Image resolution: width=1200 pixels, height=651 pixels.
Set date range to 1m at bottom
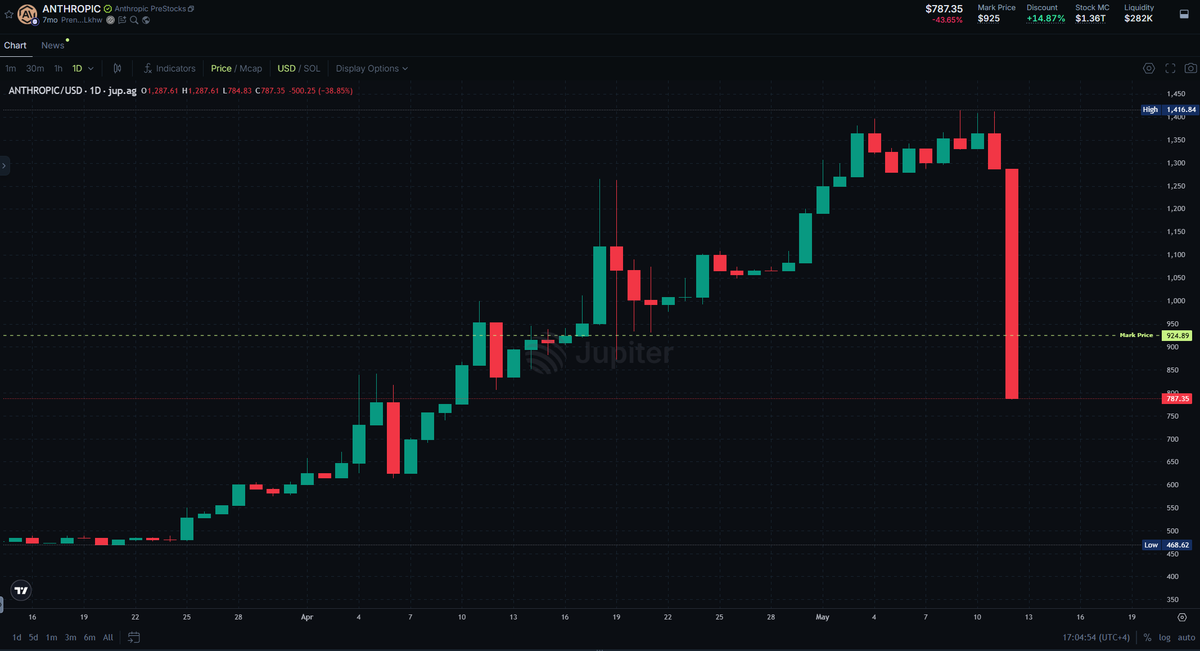(51, 637)
